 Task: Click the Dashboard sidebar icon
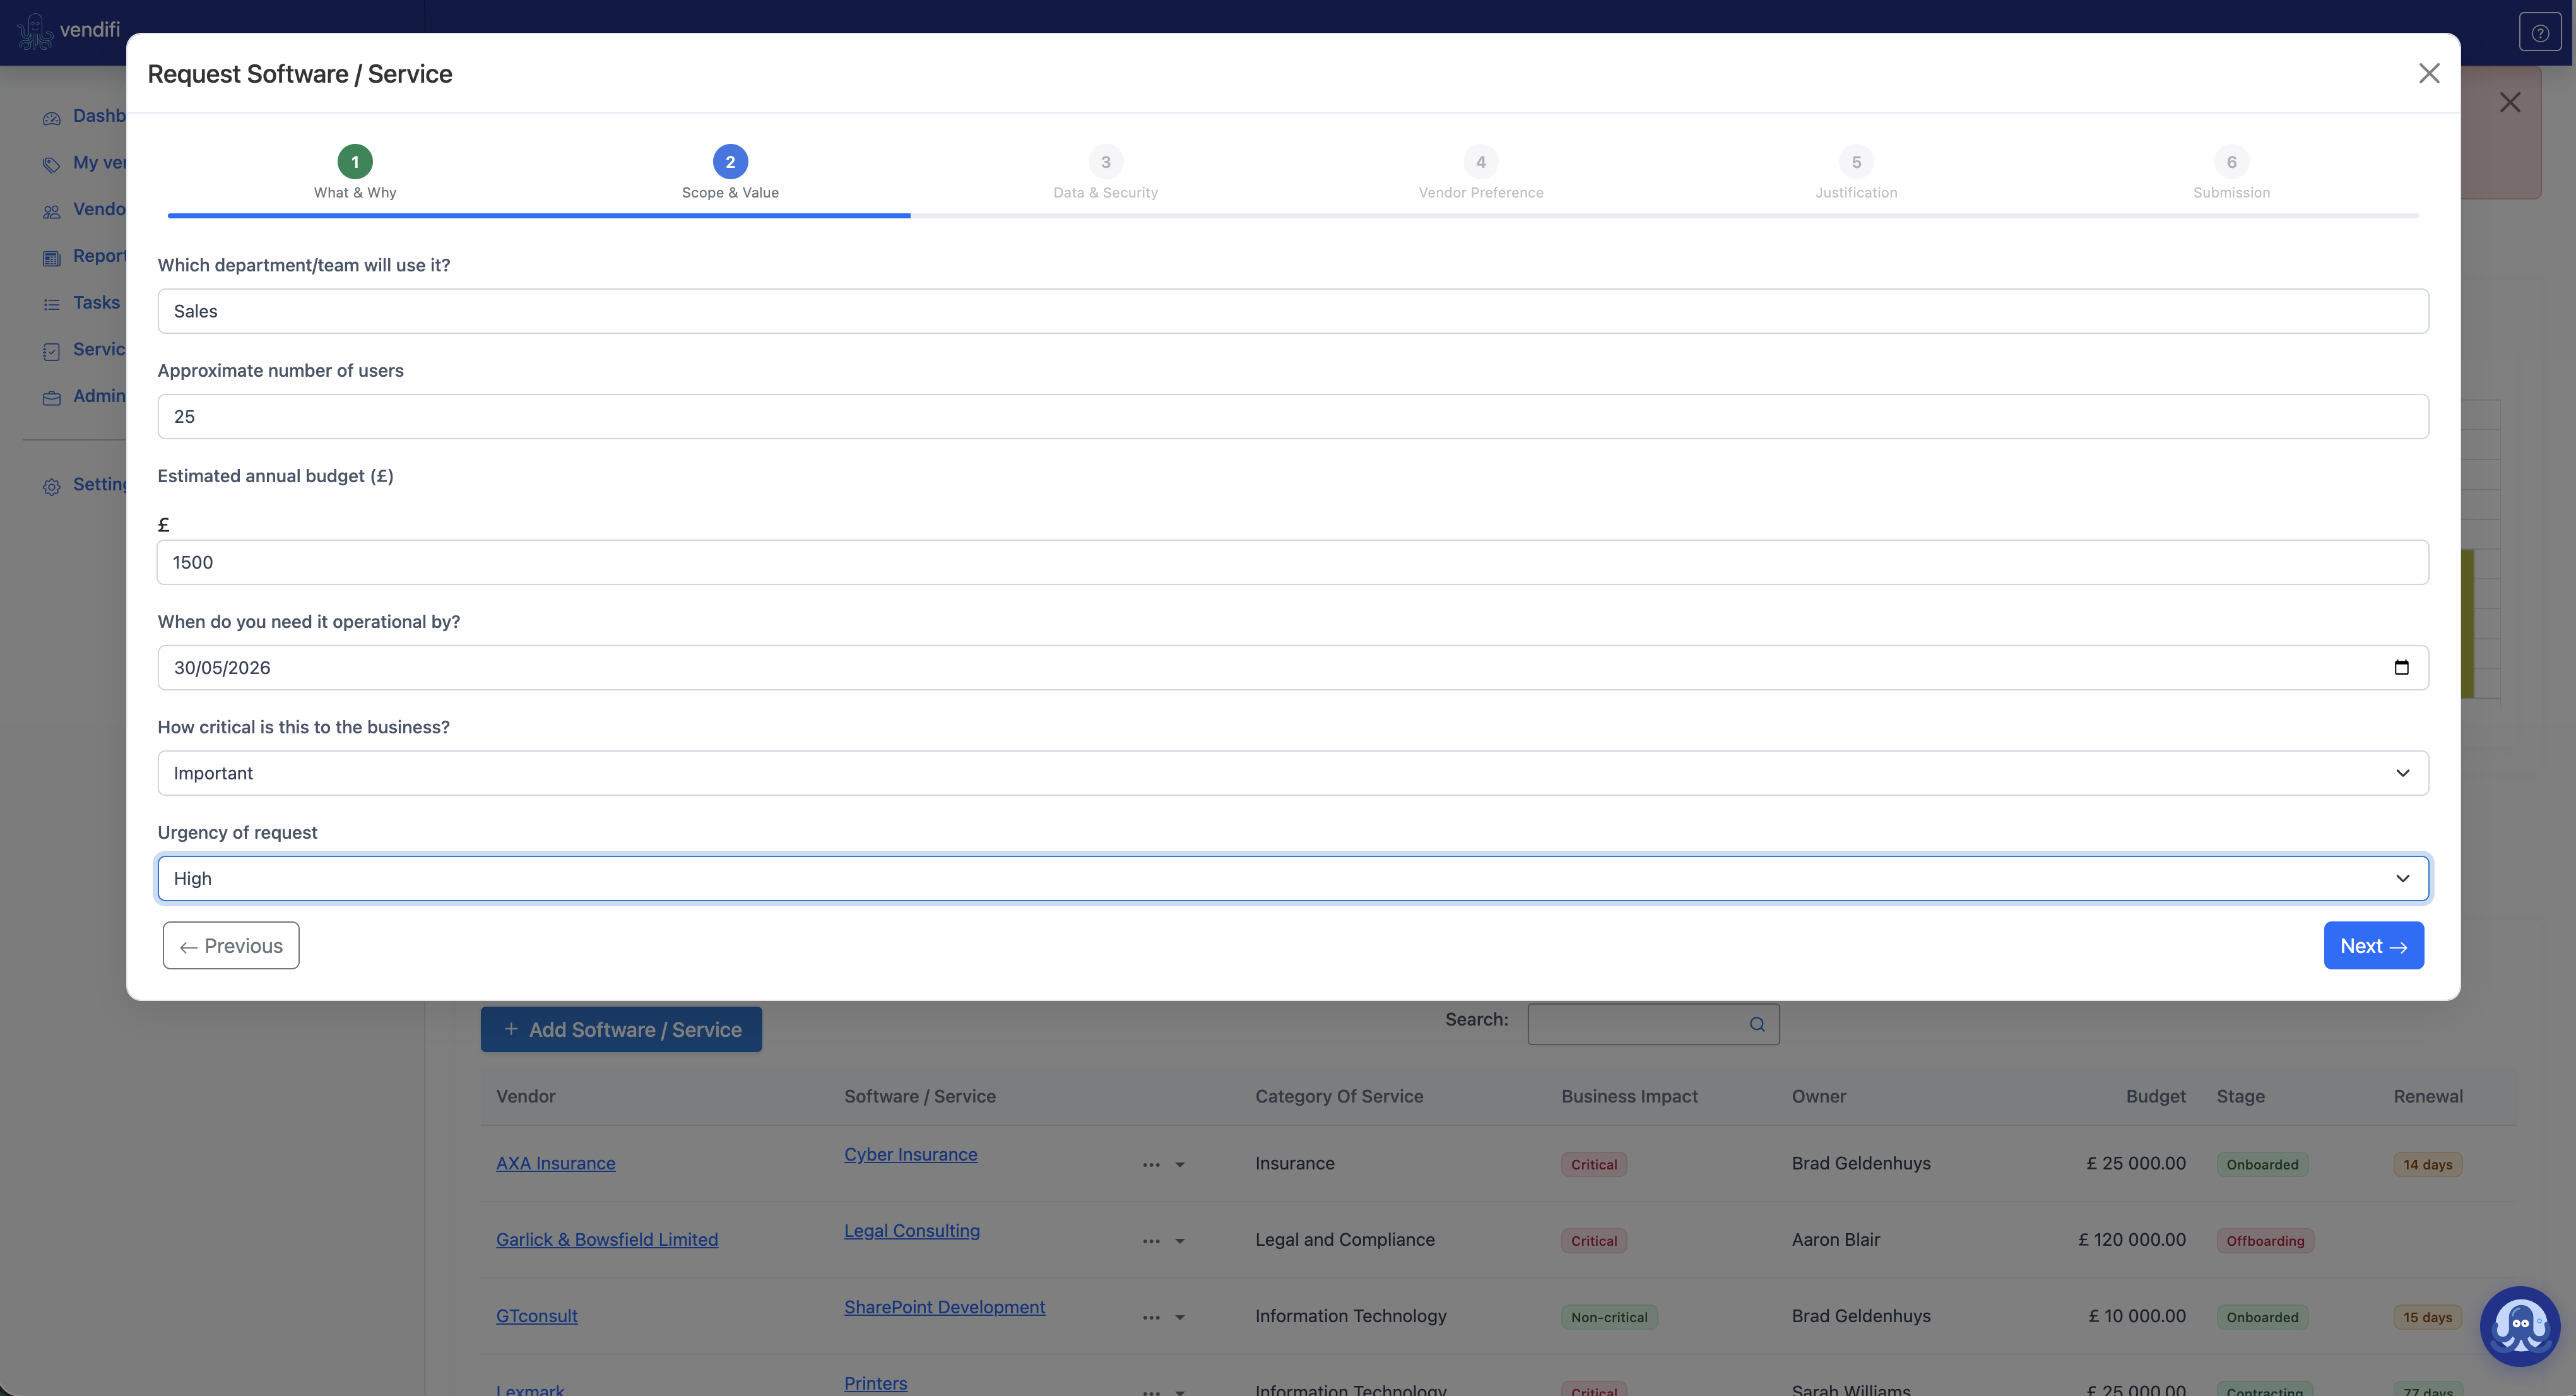coord(52,118)
